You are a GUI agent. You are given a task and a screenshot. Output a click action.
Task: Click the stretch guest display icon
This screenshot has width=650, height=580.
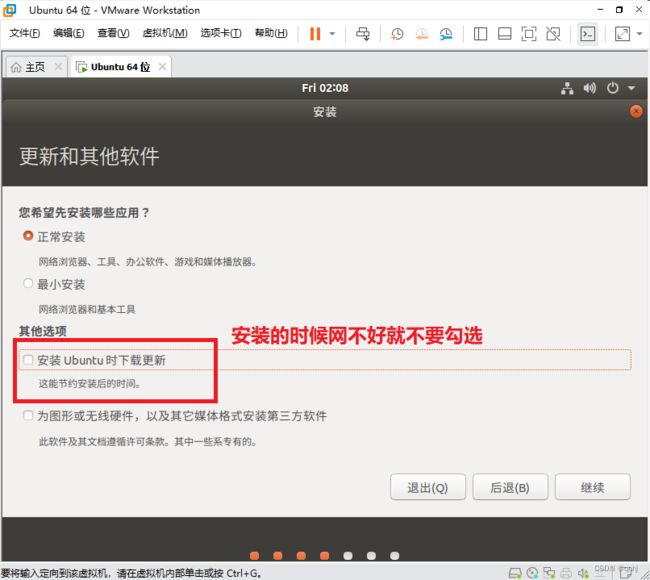pos(622,34)
